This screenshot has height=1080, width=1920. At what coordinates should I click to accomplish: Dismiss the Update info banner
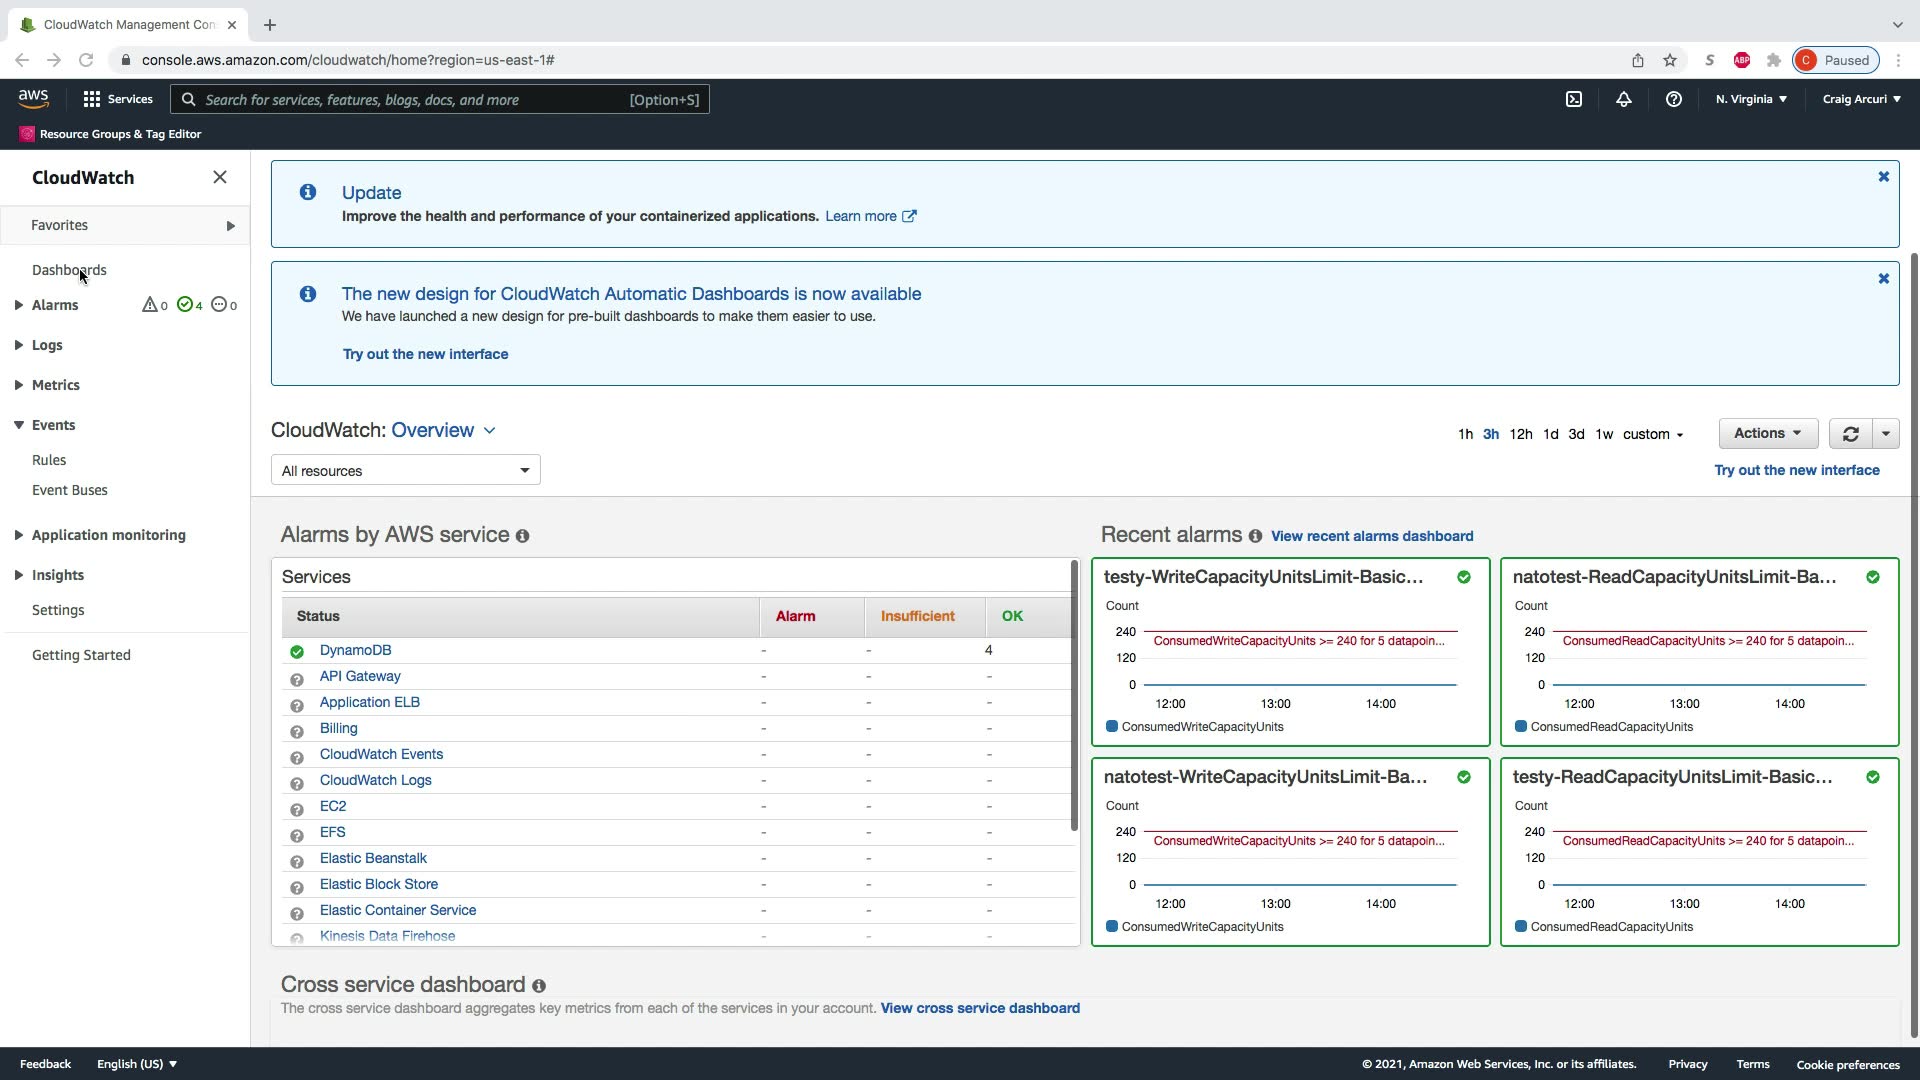coord(1883,177)
